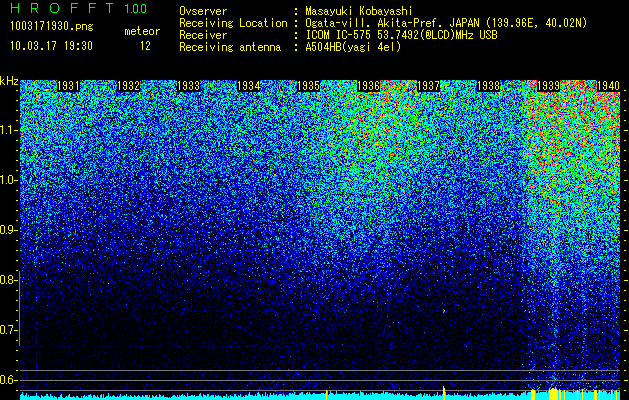Click the 1.1 kHz axis label
Screen dimensions: 629x400
point(7,130)
